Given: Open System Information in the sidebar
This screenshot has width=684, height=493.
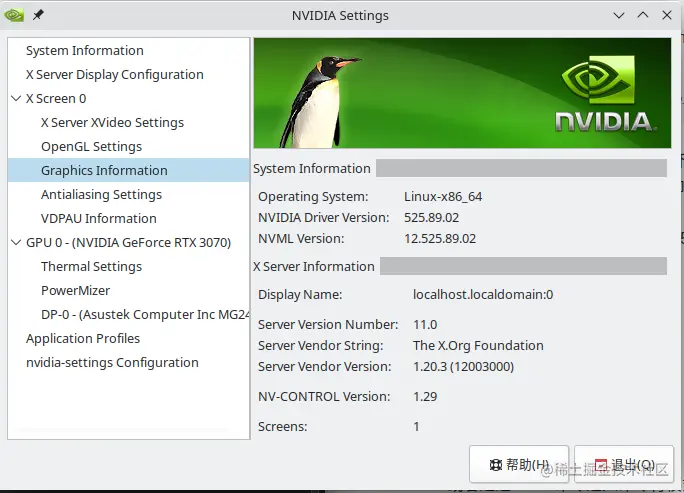Looking at the screenshot, I should click(x=85, y=51).
